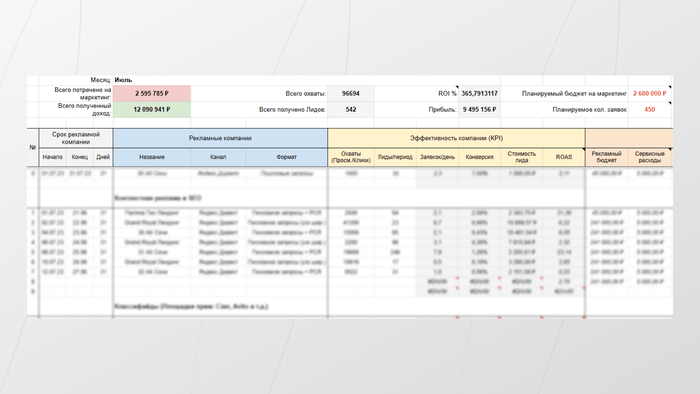Click the "Прибыль:" label
Viewport: 700px width, 394px height.
pyautogui.click(x=443, y=110)
